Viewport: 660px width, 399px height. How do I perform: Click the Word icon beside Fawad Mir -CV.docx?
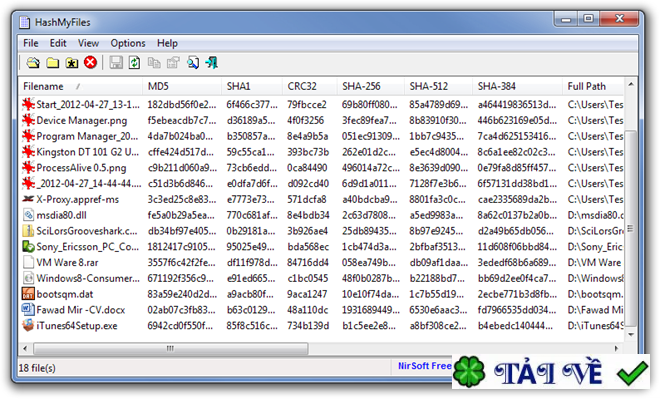tap(28, 310)
